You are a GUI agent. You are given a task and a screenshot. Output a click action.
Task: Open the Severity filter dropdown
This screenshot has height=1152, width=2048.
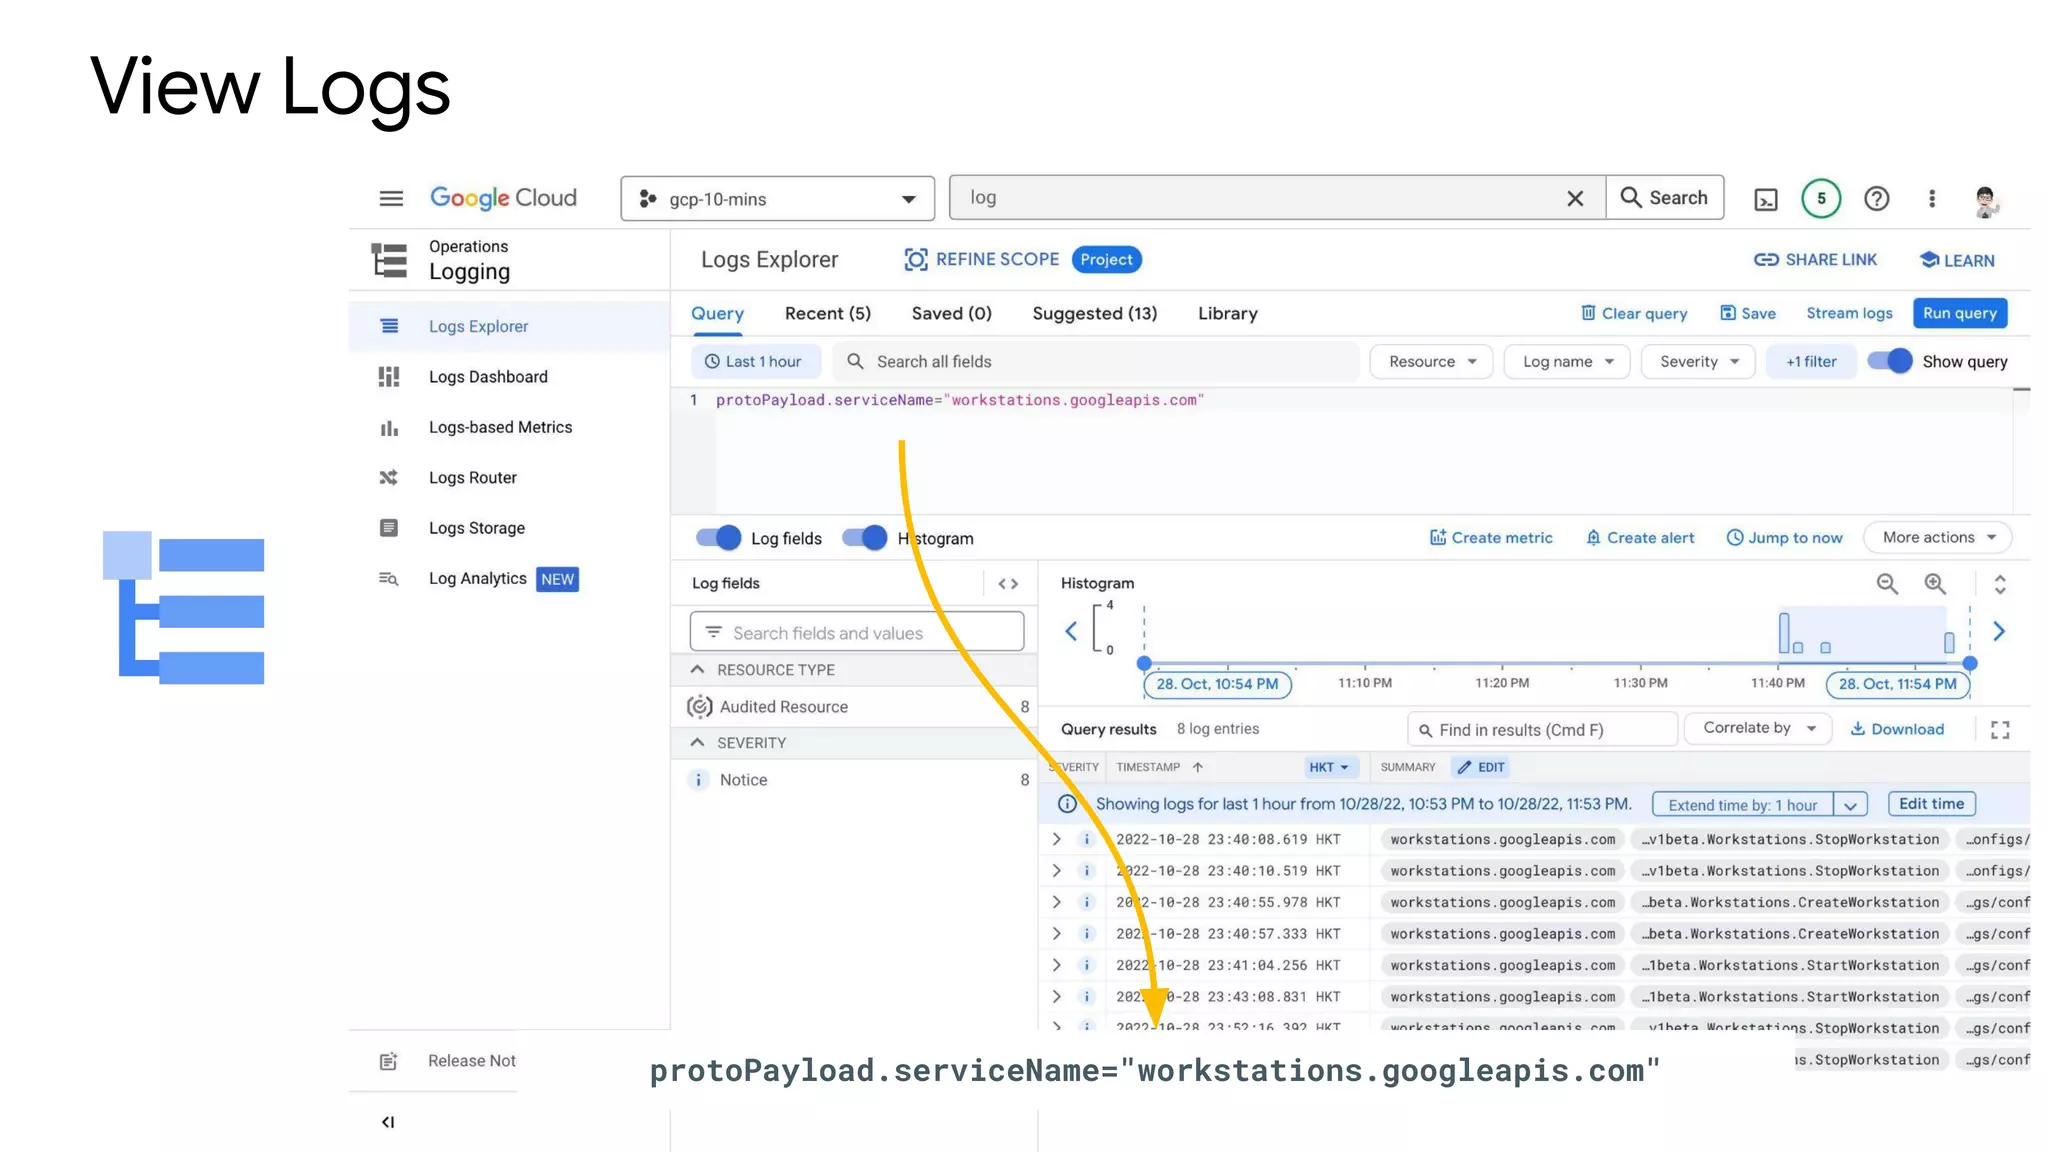point(1698,362)
